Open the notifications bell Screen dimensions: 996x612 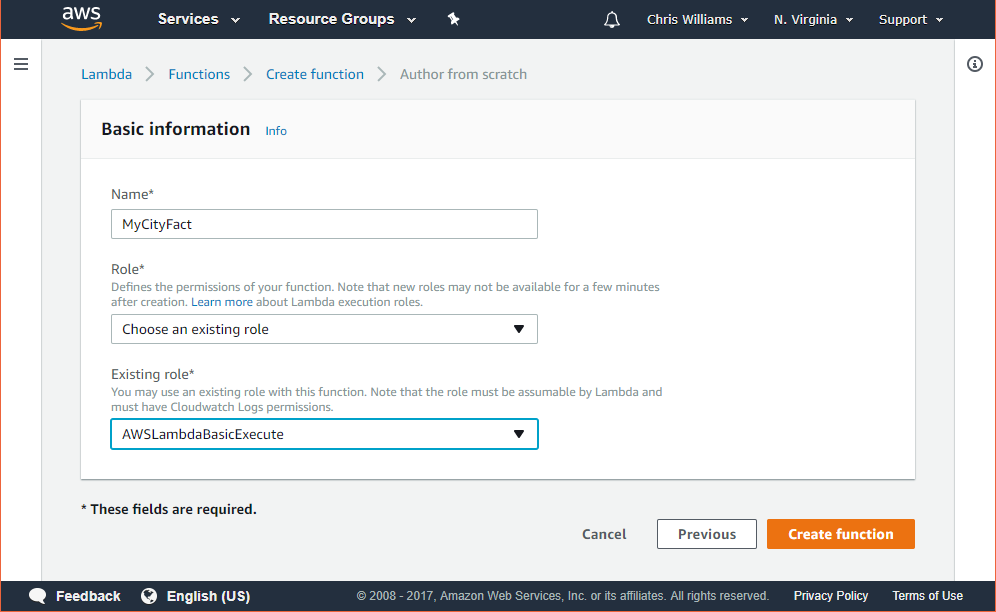coord(612,20)
